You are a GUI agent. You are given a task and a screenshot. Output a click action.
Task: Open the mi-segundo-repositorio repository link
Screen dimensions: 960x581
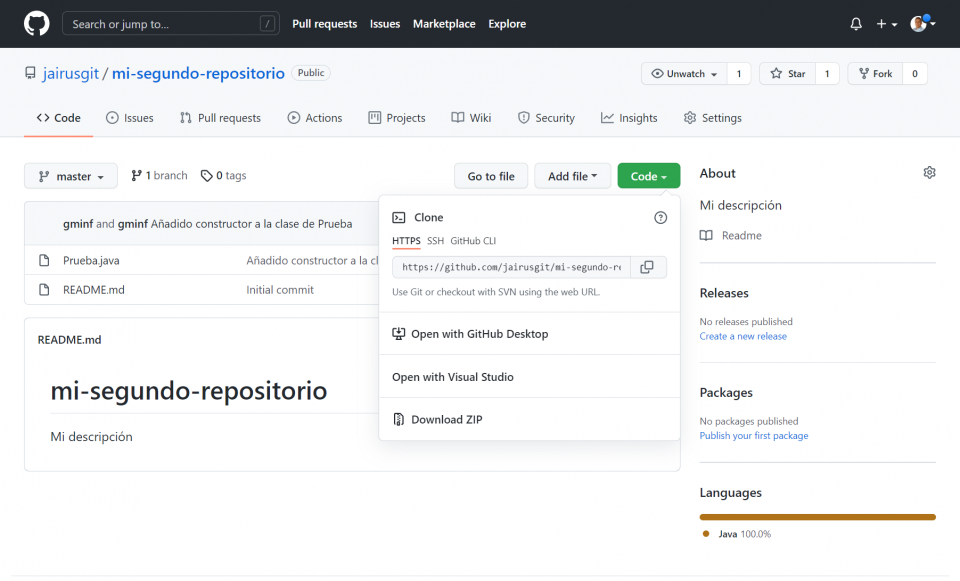click(x=198, y=73)
